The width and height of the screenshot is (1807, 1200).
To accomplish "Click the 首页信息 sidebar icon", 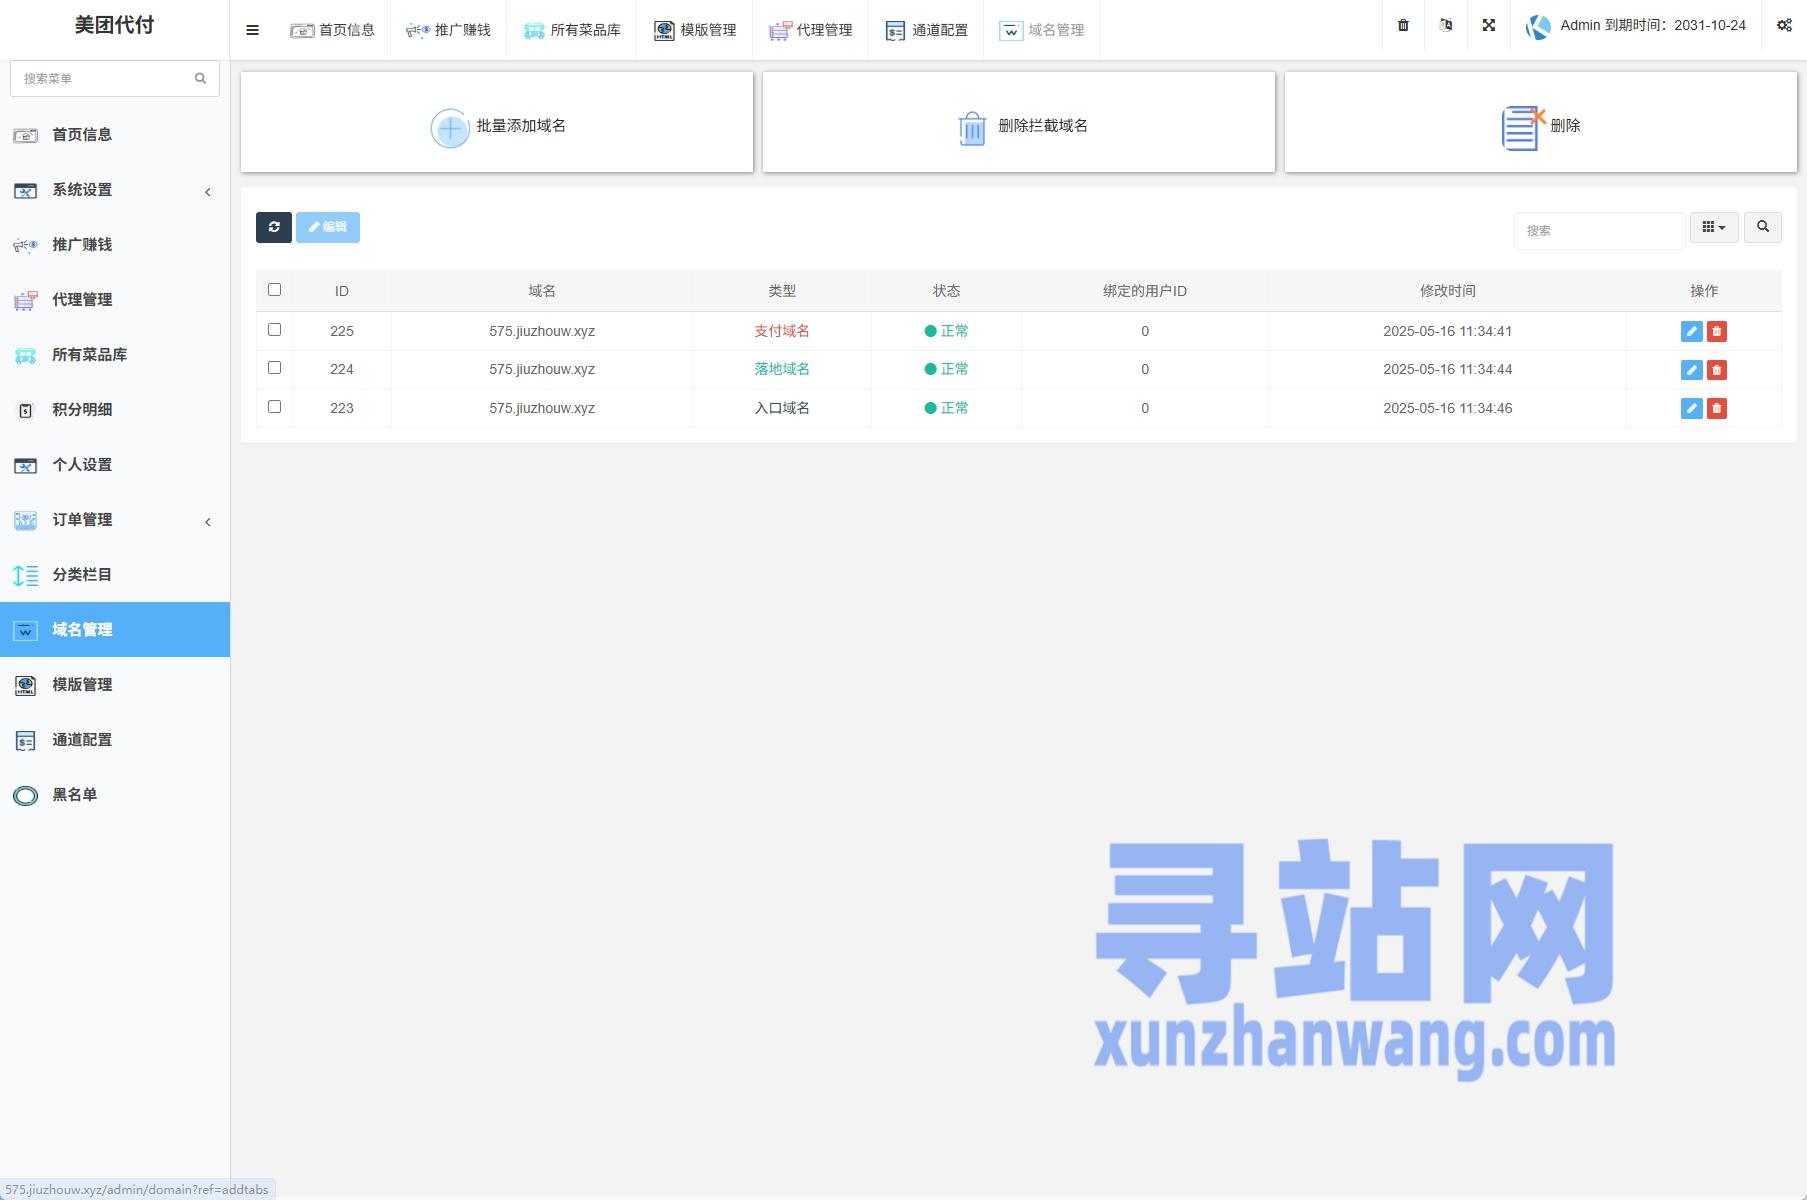I will coord(25,135).
